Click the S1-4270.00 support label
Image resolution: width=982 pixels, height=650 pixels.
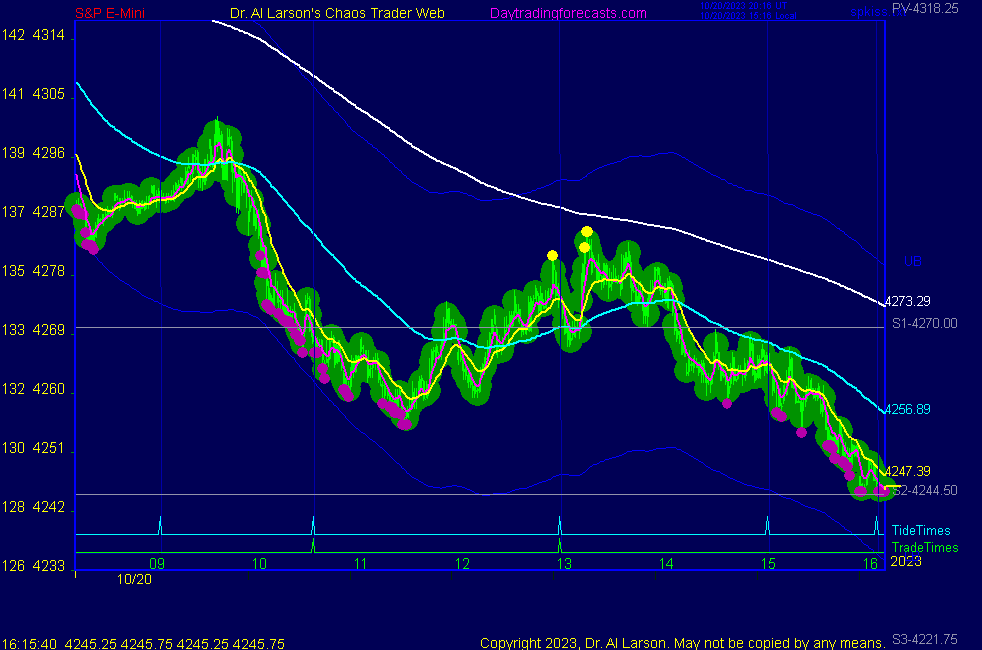pyautogui.click(x=925, y=323)
